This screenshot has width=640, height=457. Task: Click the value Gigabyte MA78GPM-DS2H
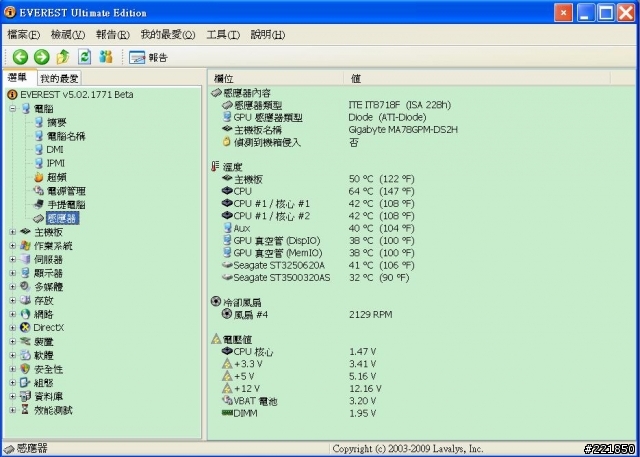pyautogui.click(x=403, y=130)
